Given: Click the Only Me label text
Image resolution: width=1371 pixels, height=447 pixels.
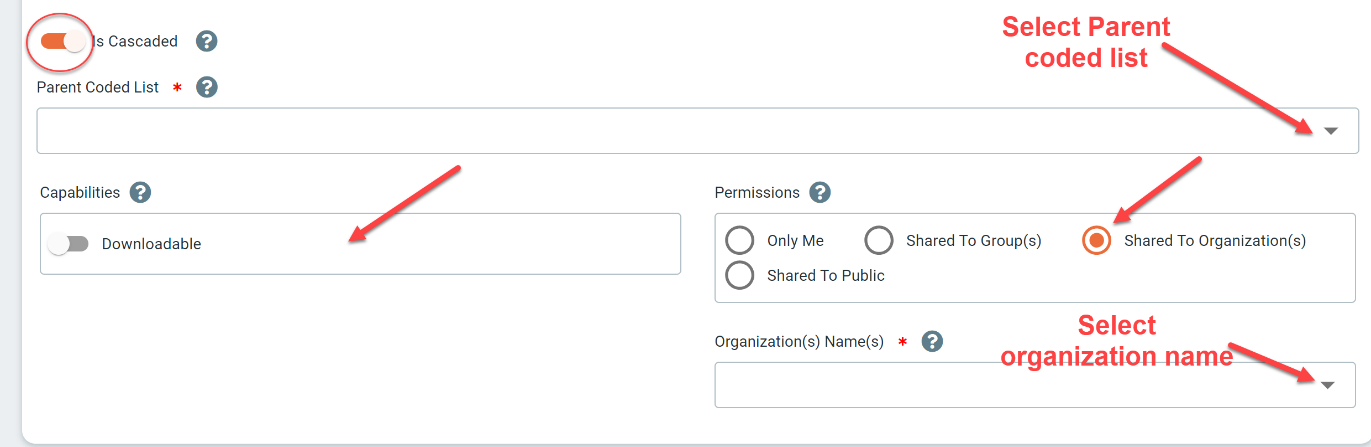Looking at the screenshot, I should (x=795, y=241).
